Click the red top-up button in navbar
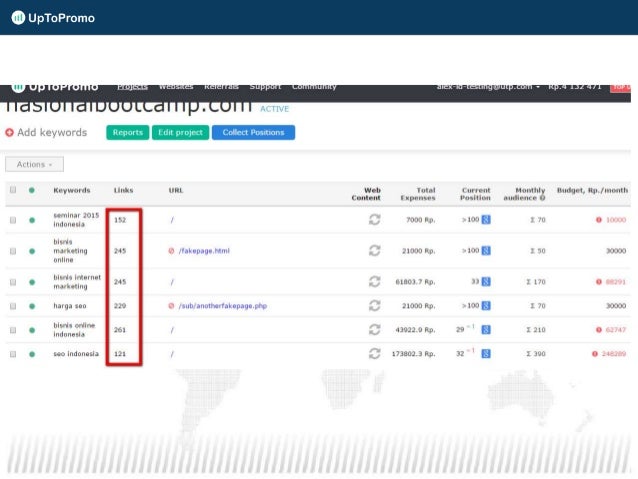638x479 pixels. (x=620, y=88)
